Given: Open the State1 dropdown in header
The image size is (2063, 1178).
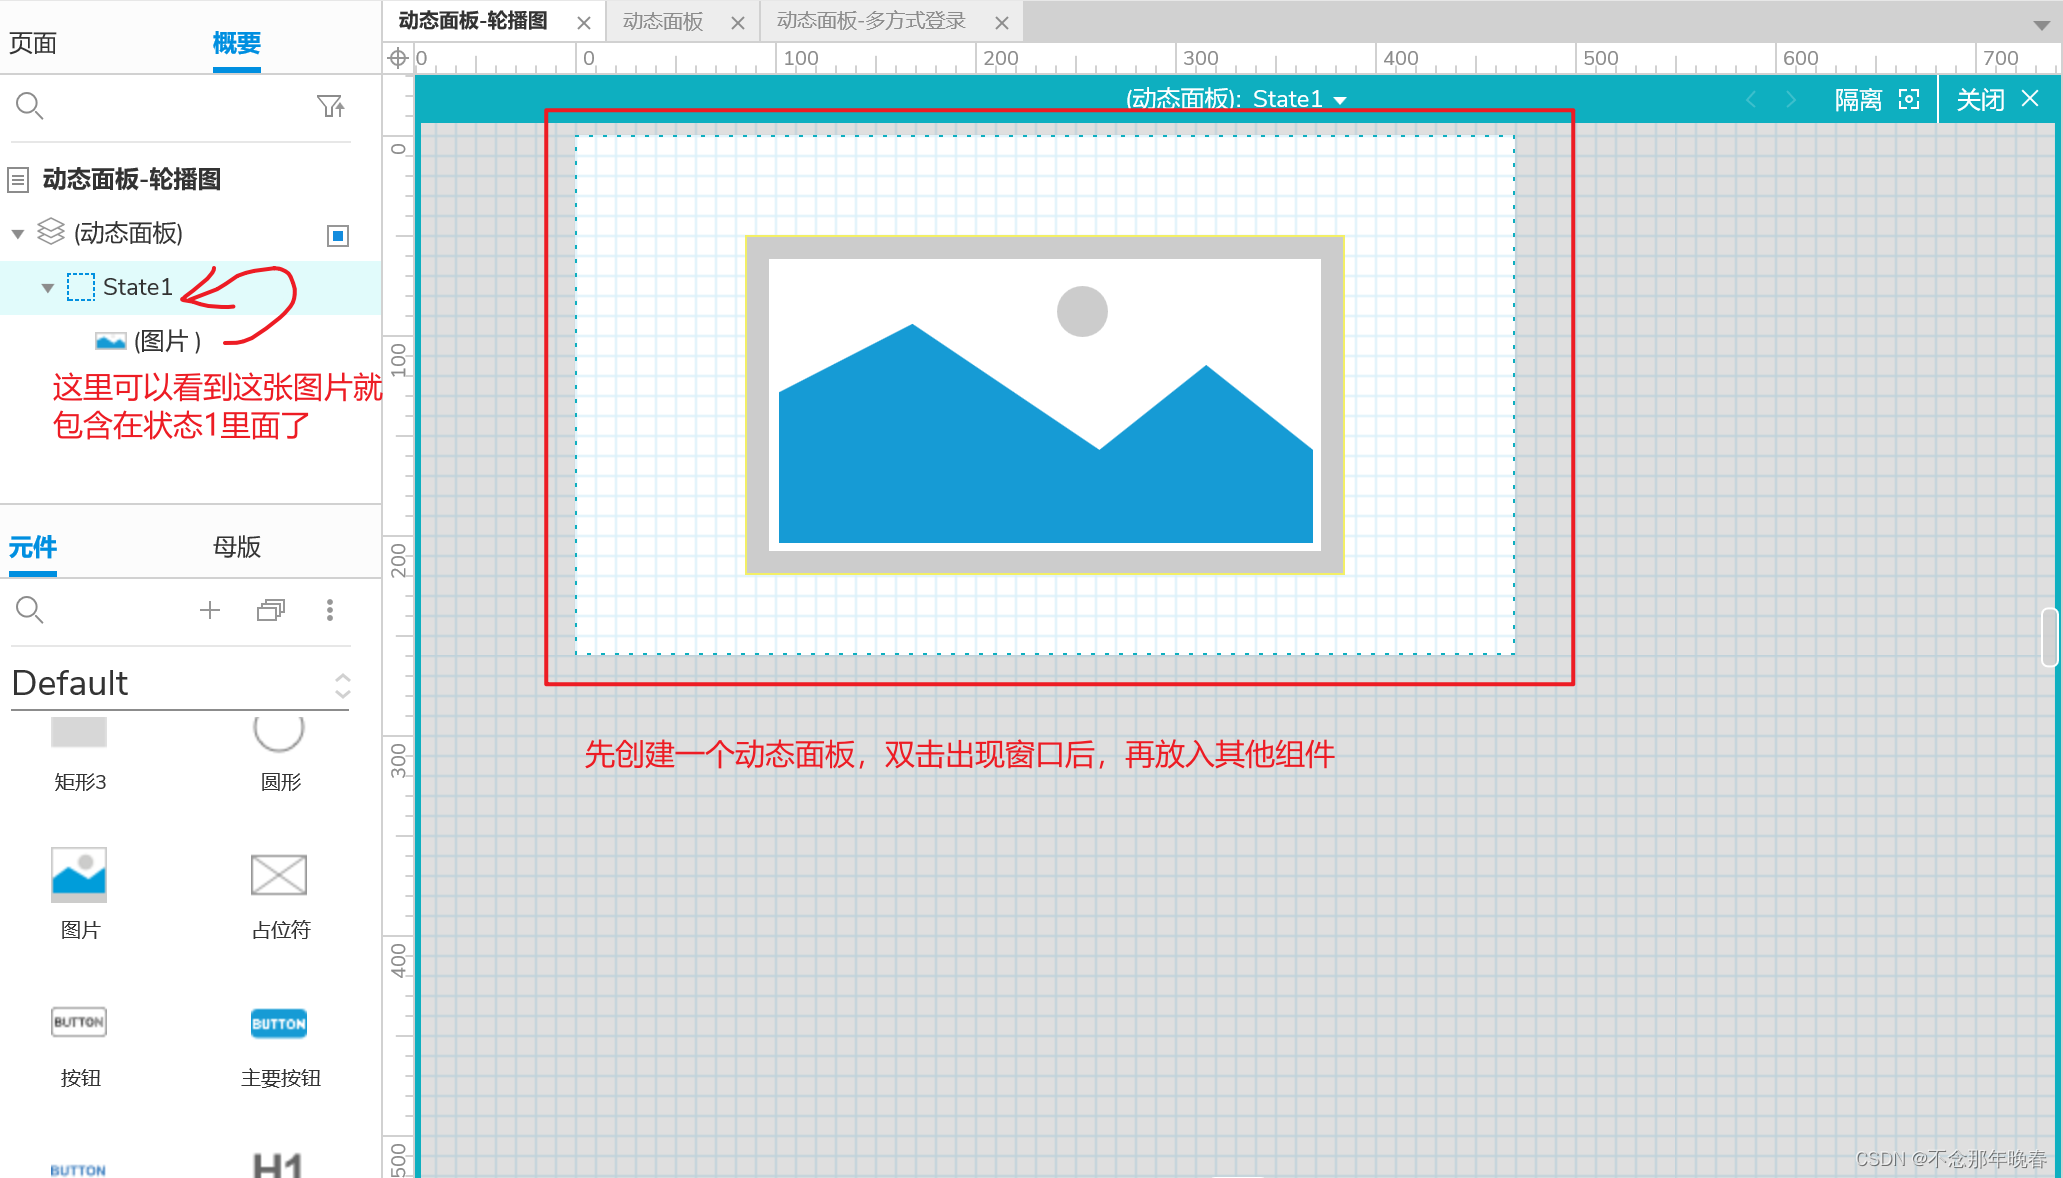Looking at the screenshot, I should pyautogui.click(x=1340, y=100).
